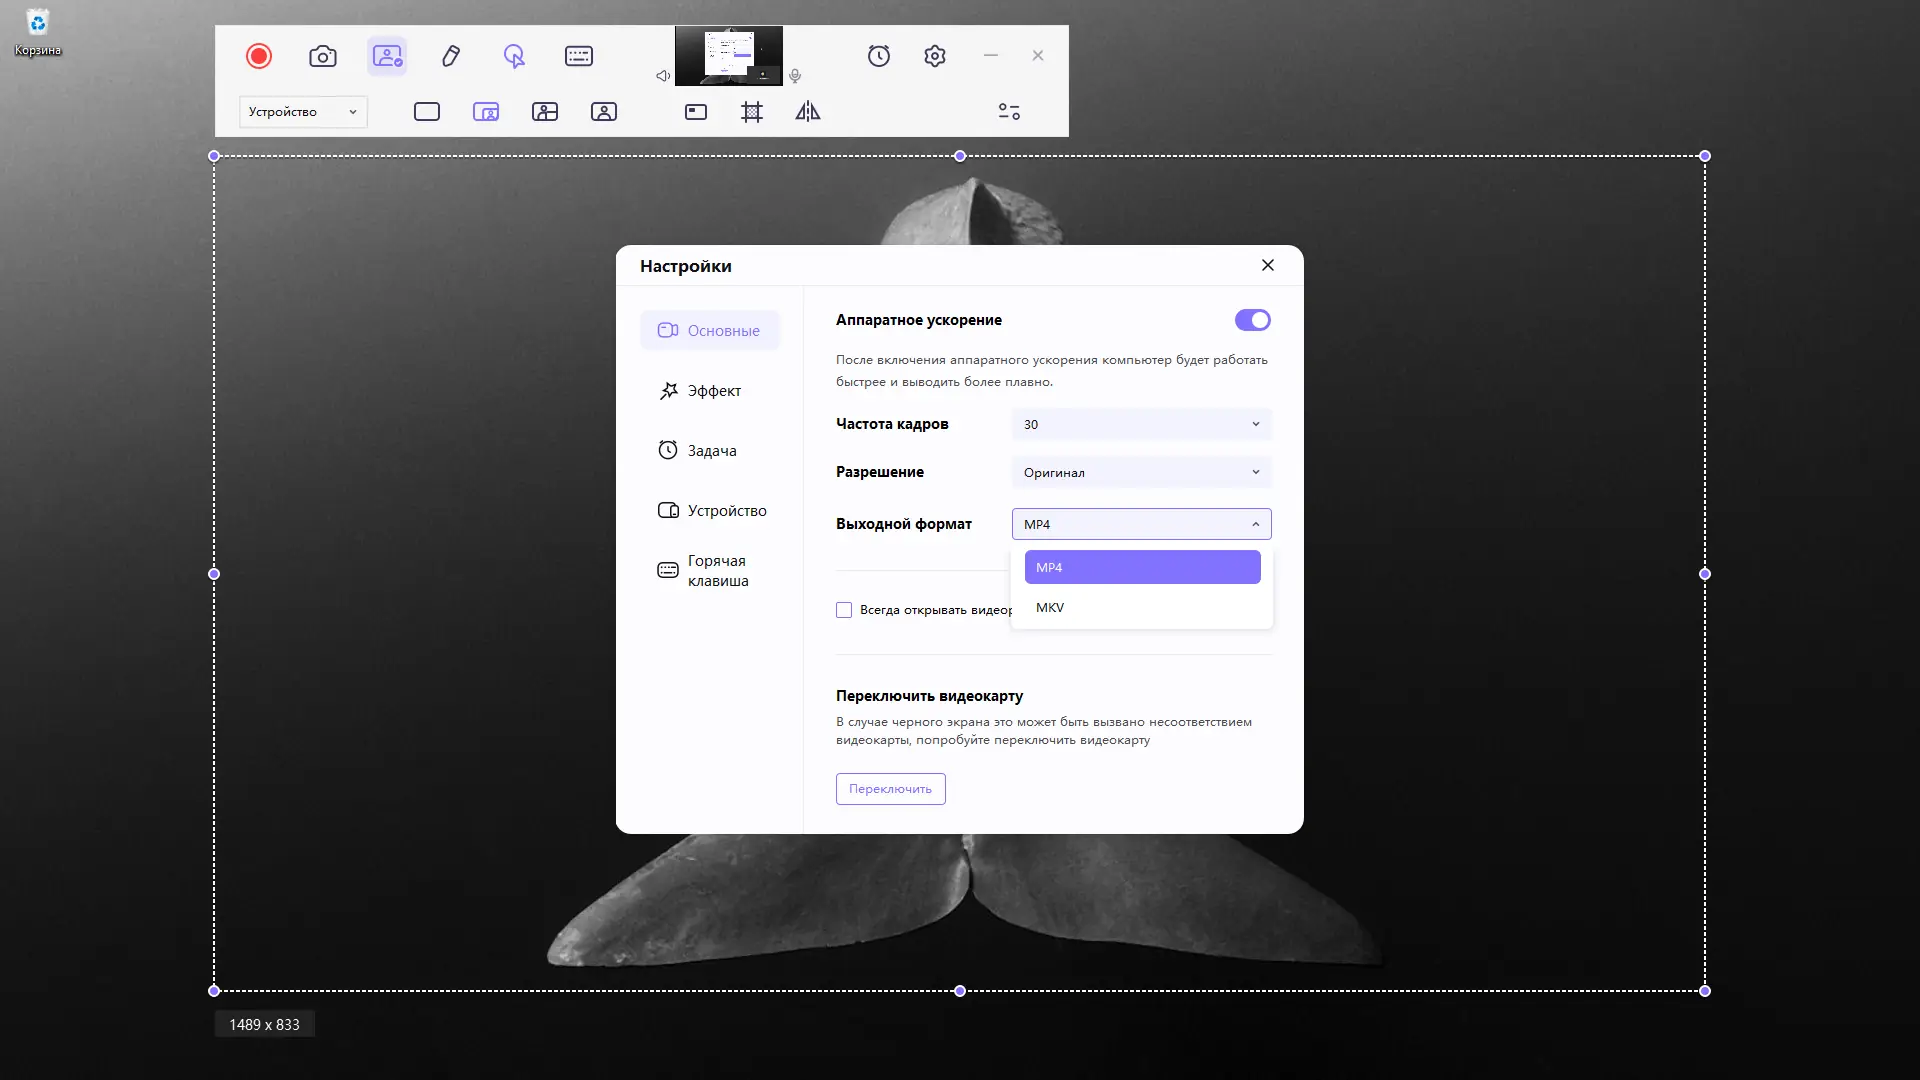The width and height of the screenshot is (1920, 1080).
Task: Click the timer icon on the toolbar
Action: click(x=879, y=56)
